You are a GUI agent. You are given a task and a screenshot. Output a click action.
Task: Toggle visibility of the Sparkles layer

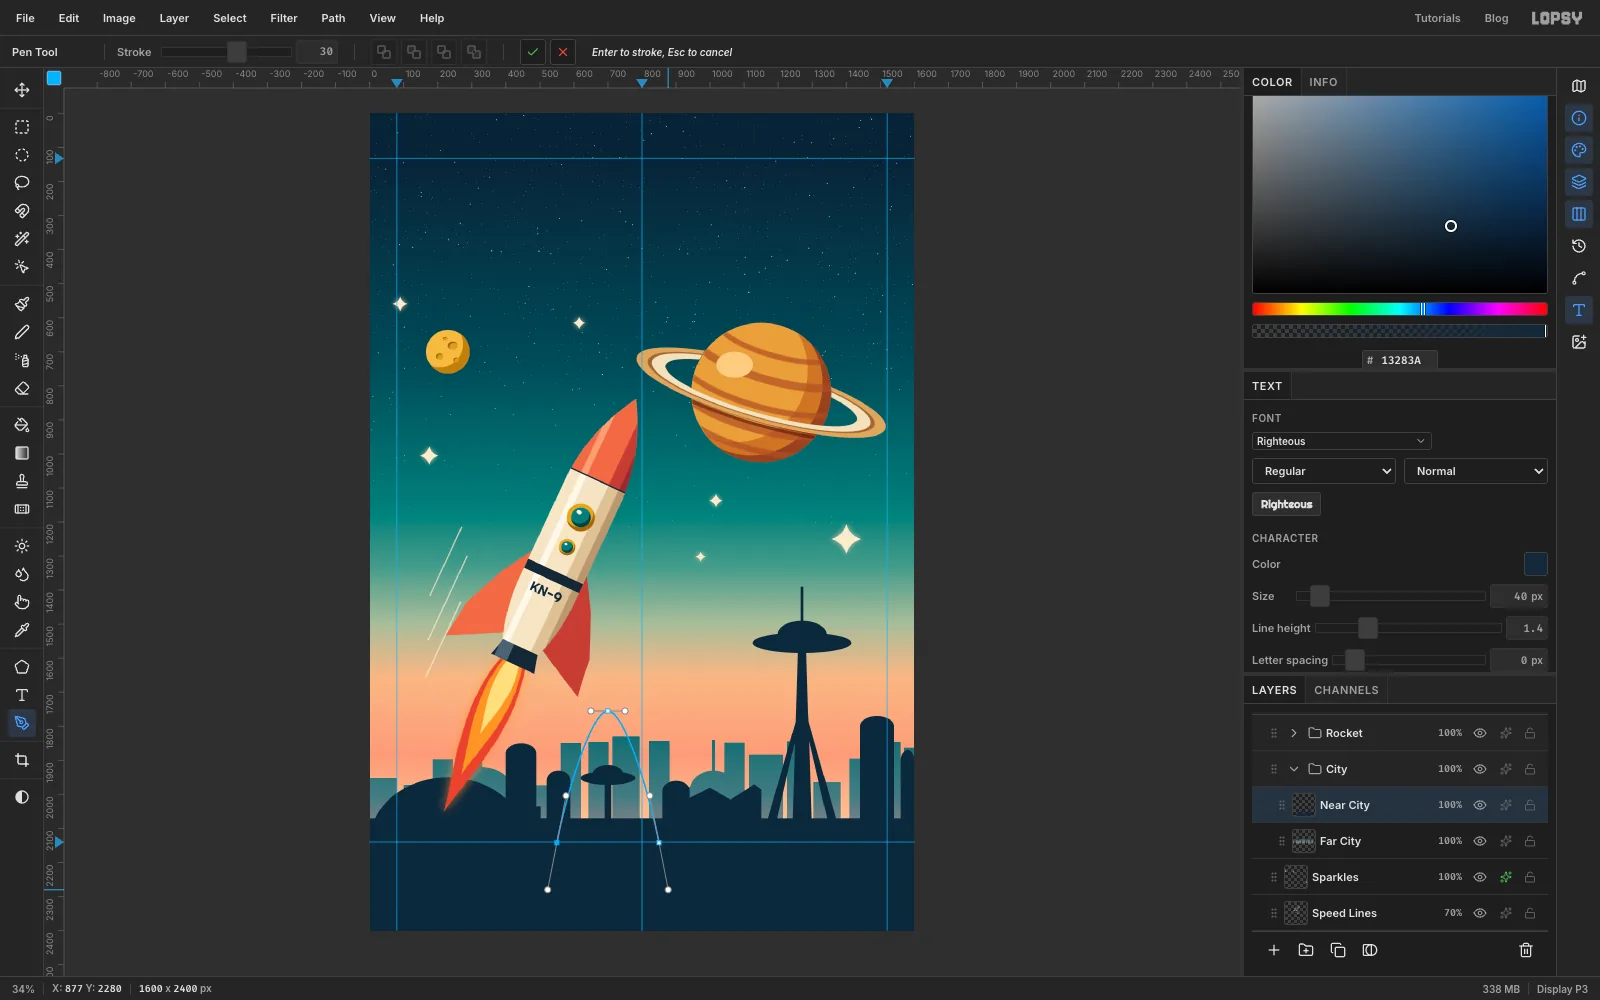pyautogui.click(x=1480, y=877)
